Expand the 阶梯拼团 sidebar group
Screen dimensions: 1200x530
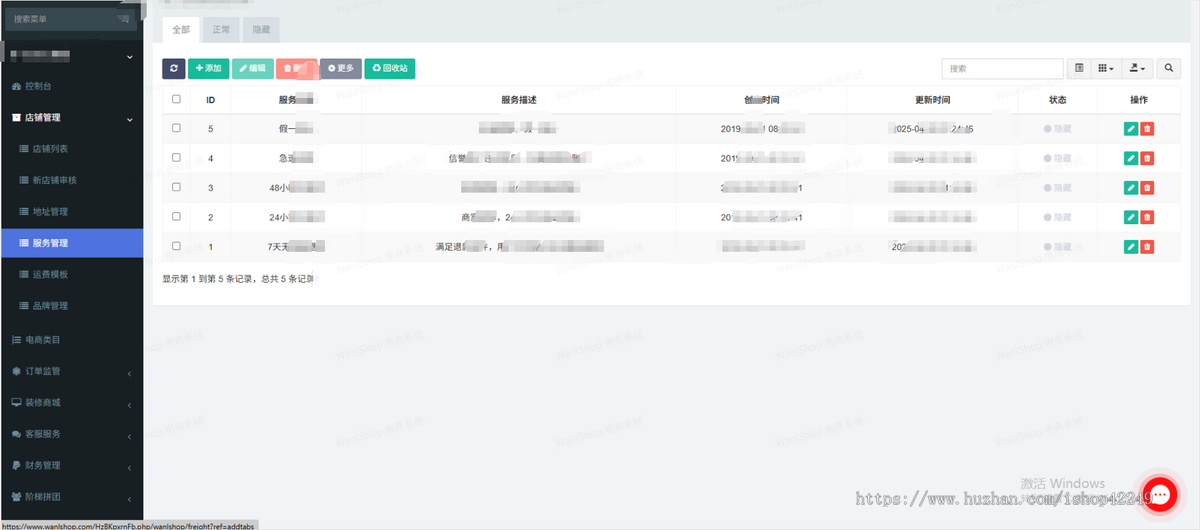coord(72,496)
